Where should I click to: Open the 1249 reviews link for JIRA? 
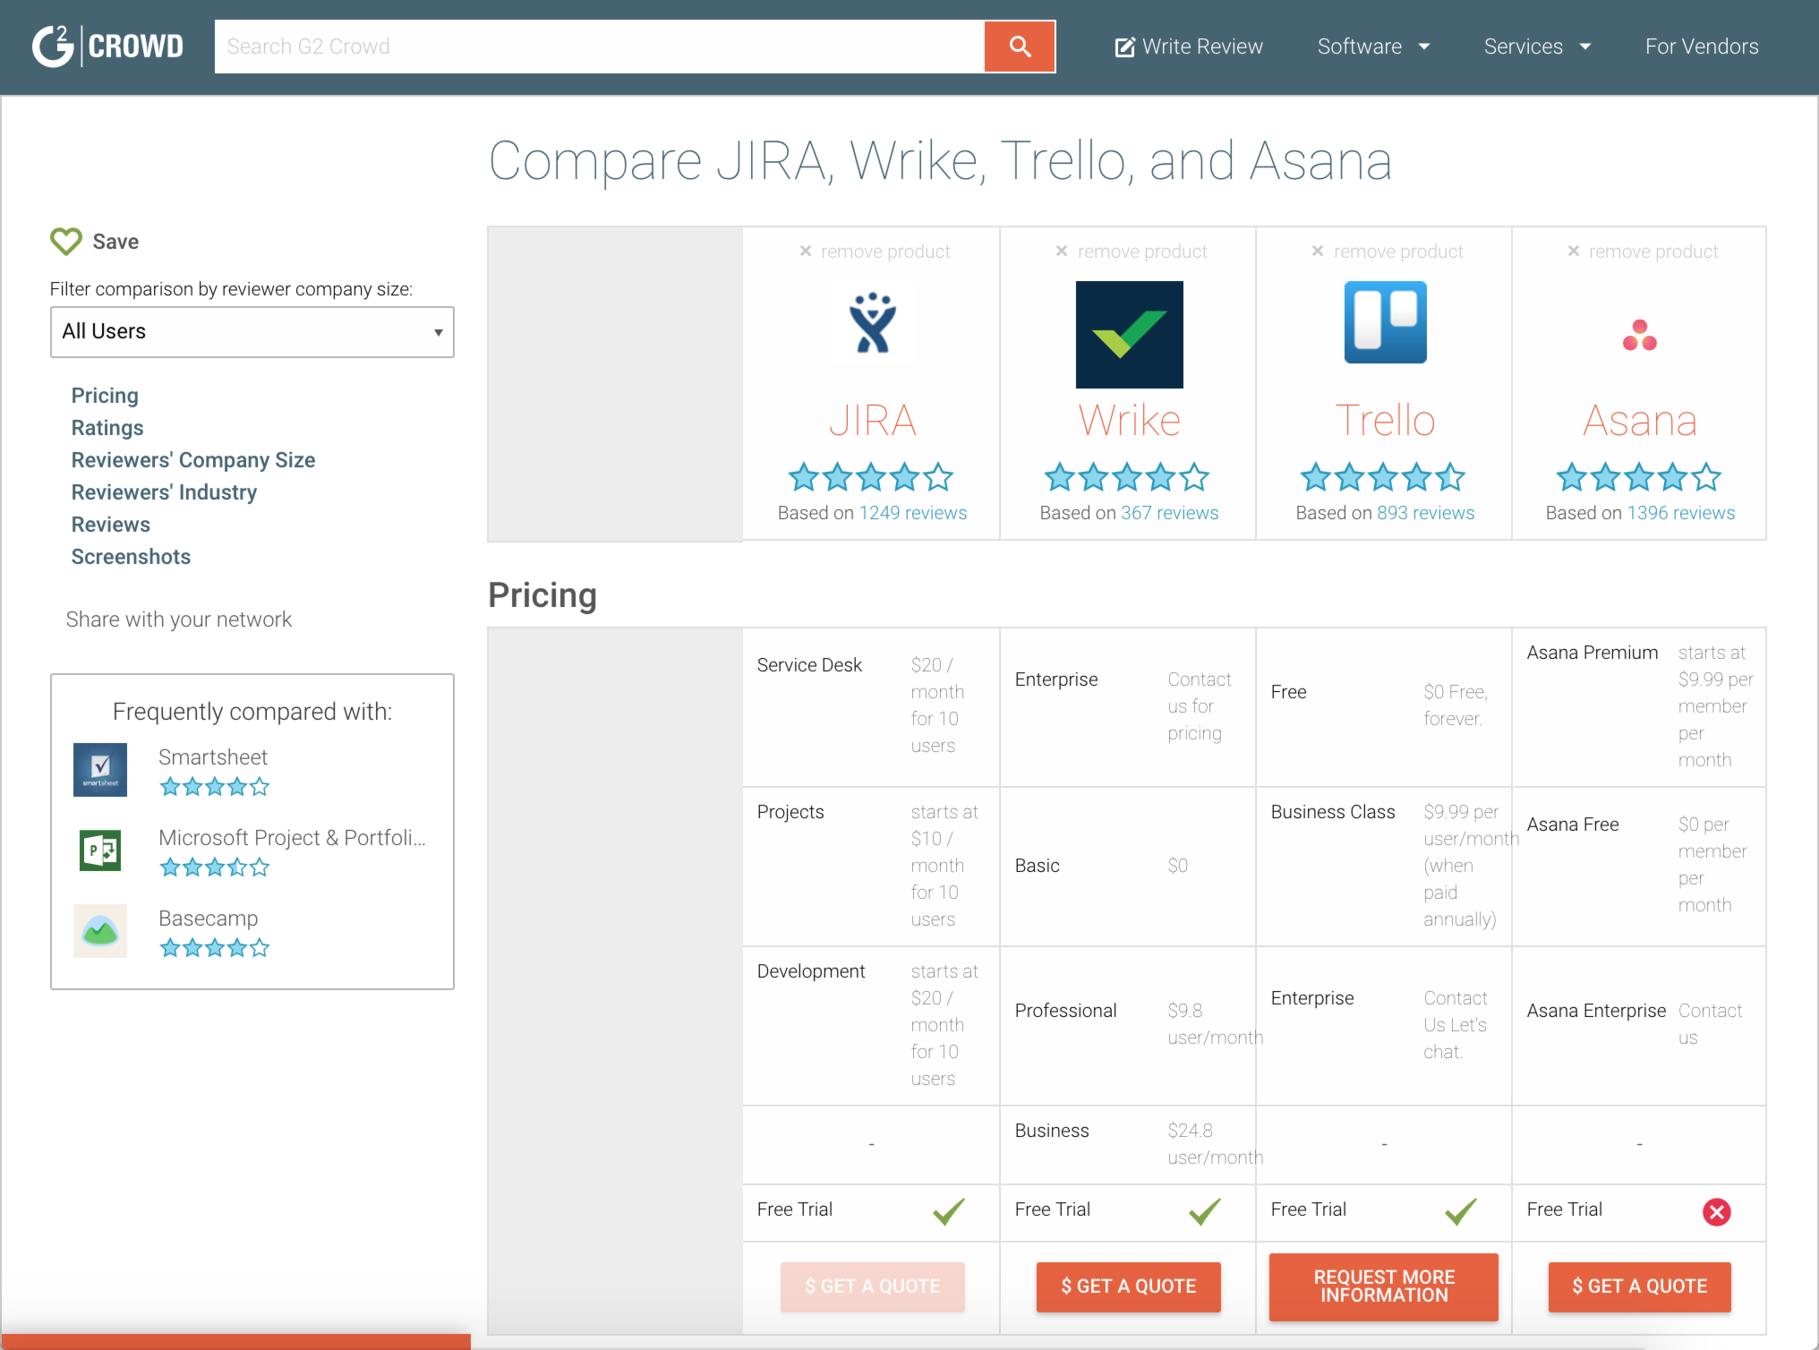[913, 513]
